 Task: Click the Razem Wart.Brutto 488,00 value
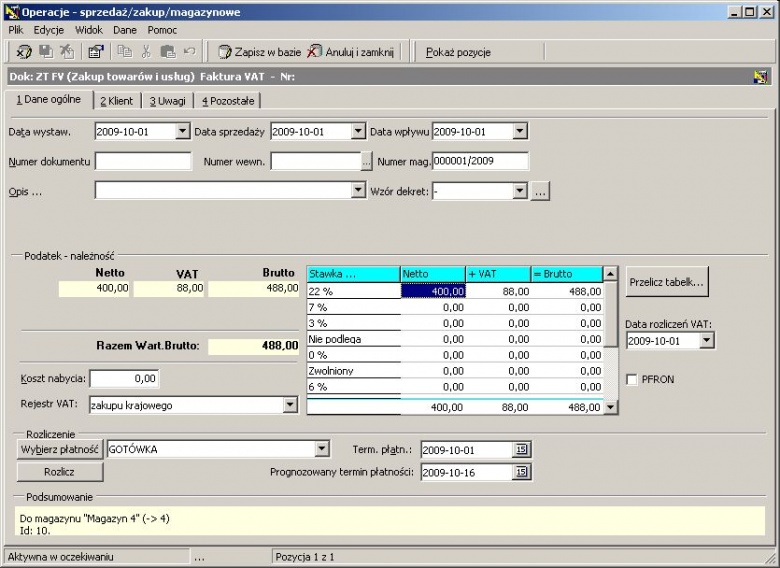click(253, 346)
